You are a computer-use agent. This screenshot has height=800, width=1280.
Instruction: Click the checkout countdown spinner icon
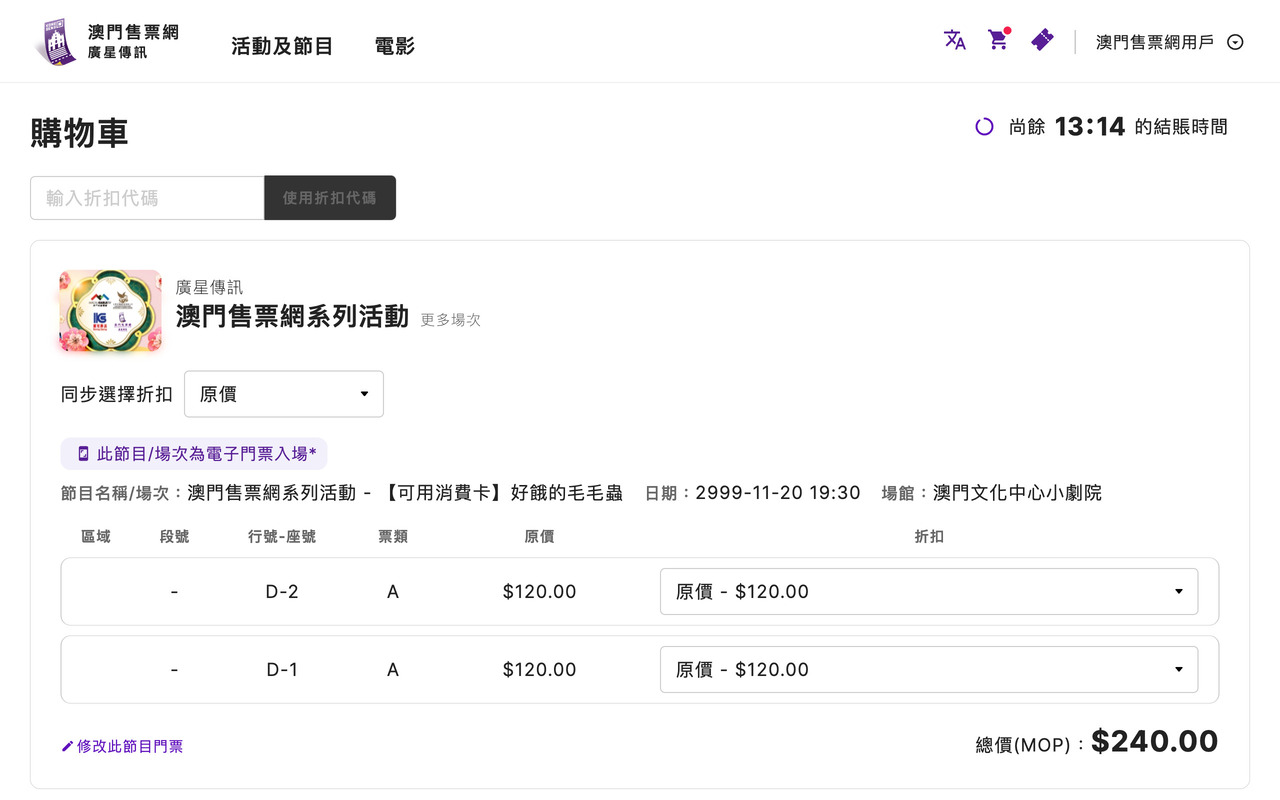tap(984, 127)
